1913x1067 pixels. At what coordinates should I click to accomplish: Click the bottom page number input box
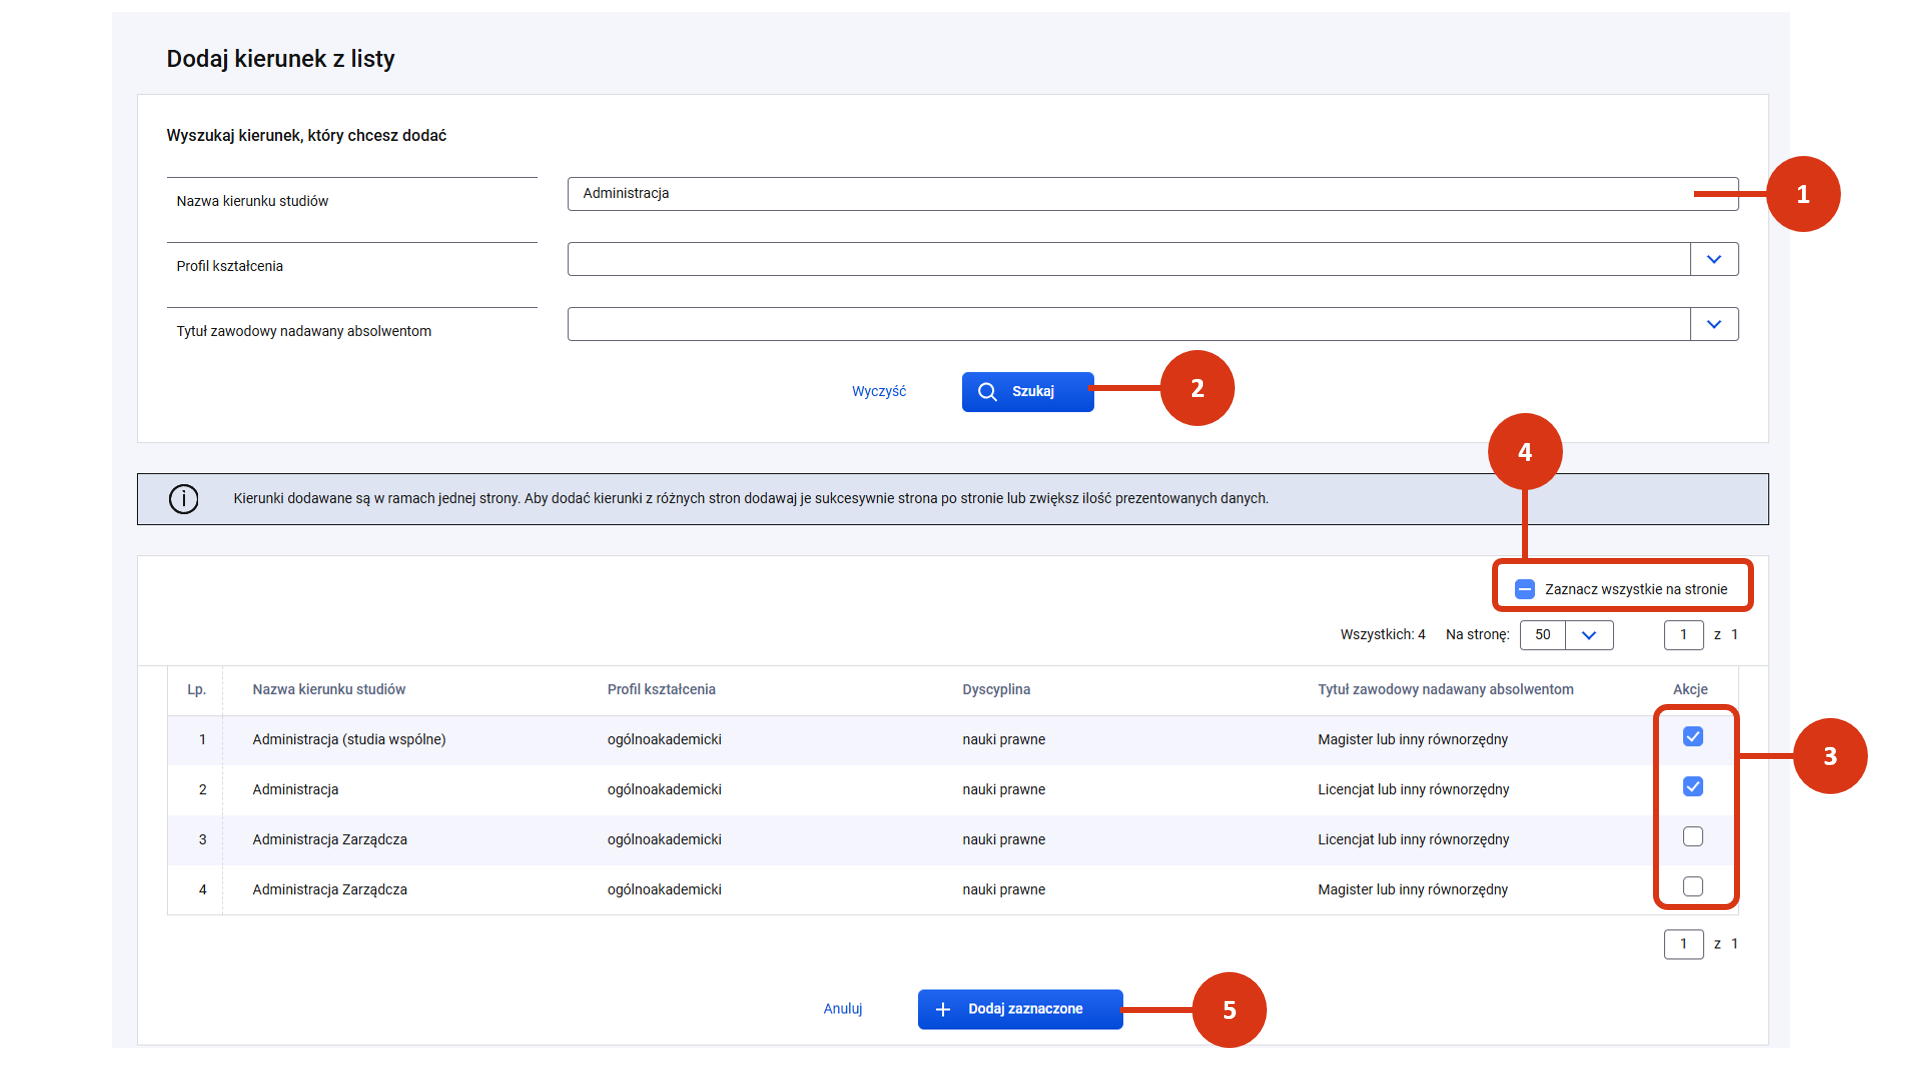[1683, 944]
